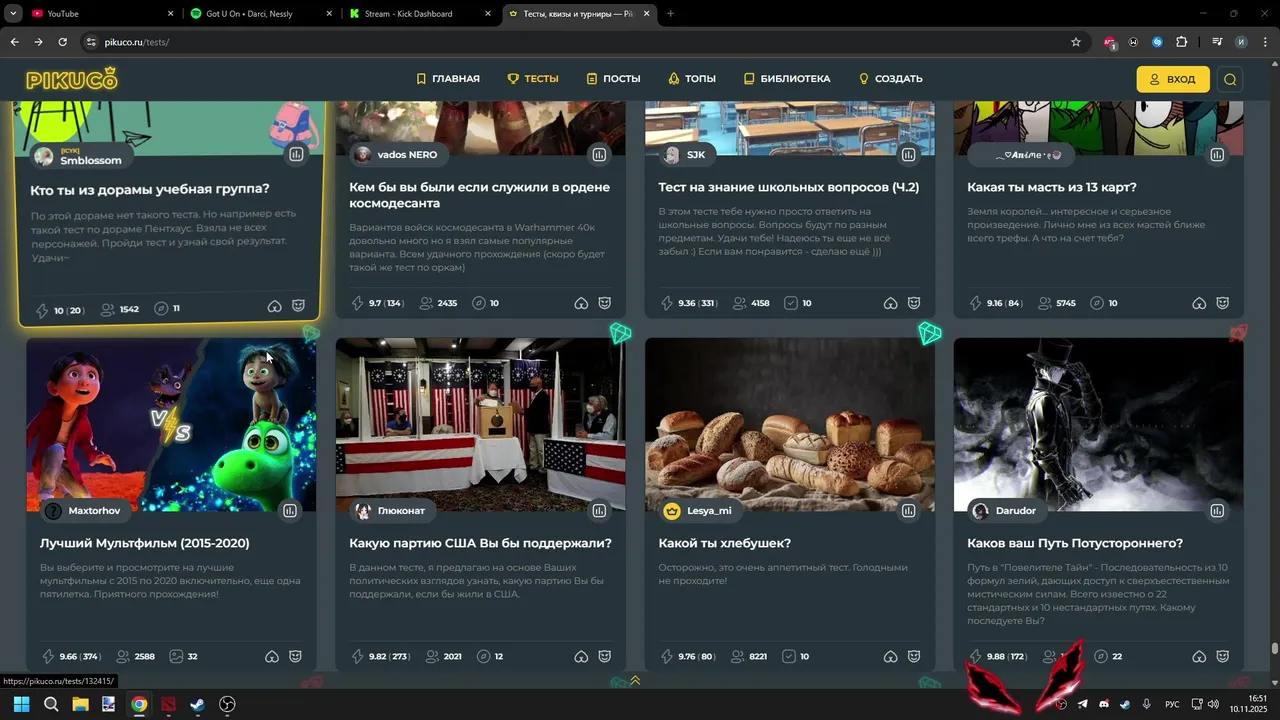The image size is (1280, 720).
Task: Click the heart icon on the Путь Потустороннего card
Action: 1199,656
